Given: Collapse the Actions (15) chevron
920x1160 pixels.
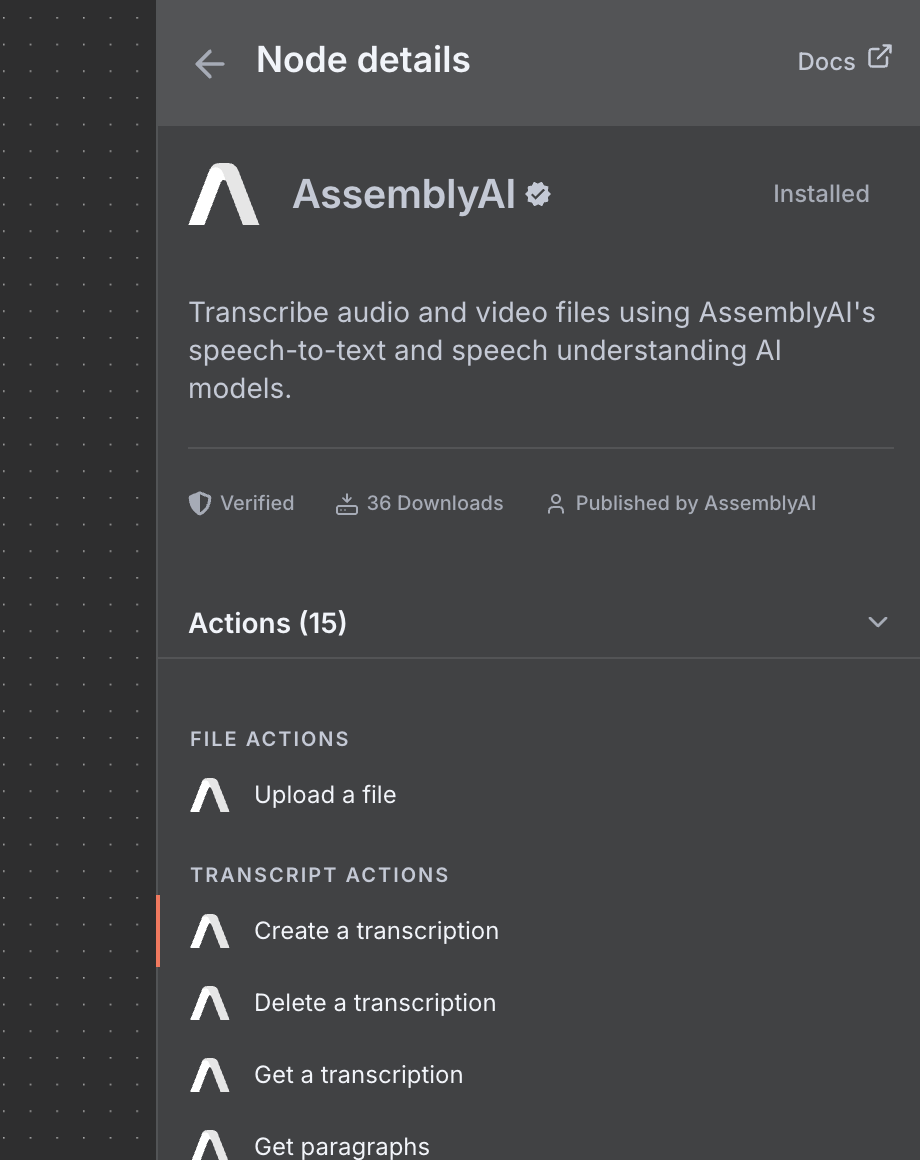Looking at the screenshot, I should 878,622.
